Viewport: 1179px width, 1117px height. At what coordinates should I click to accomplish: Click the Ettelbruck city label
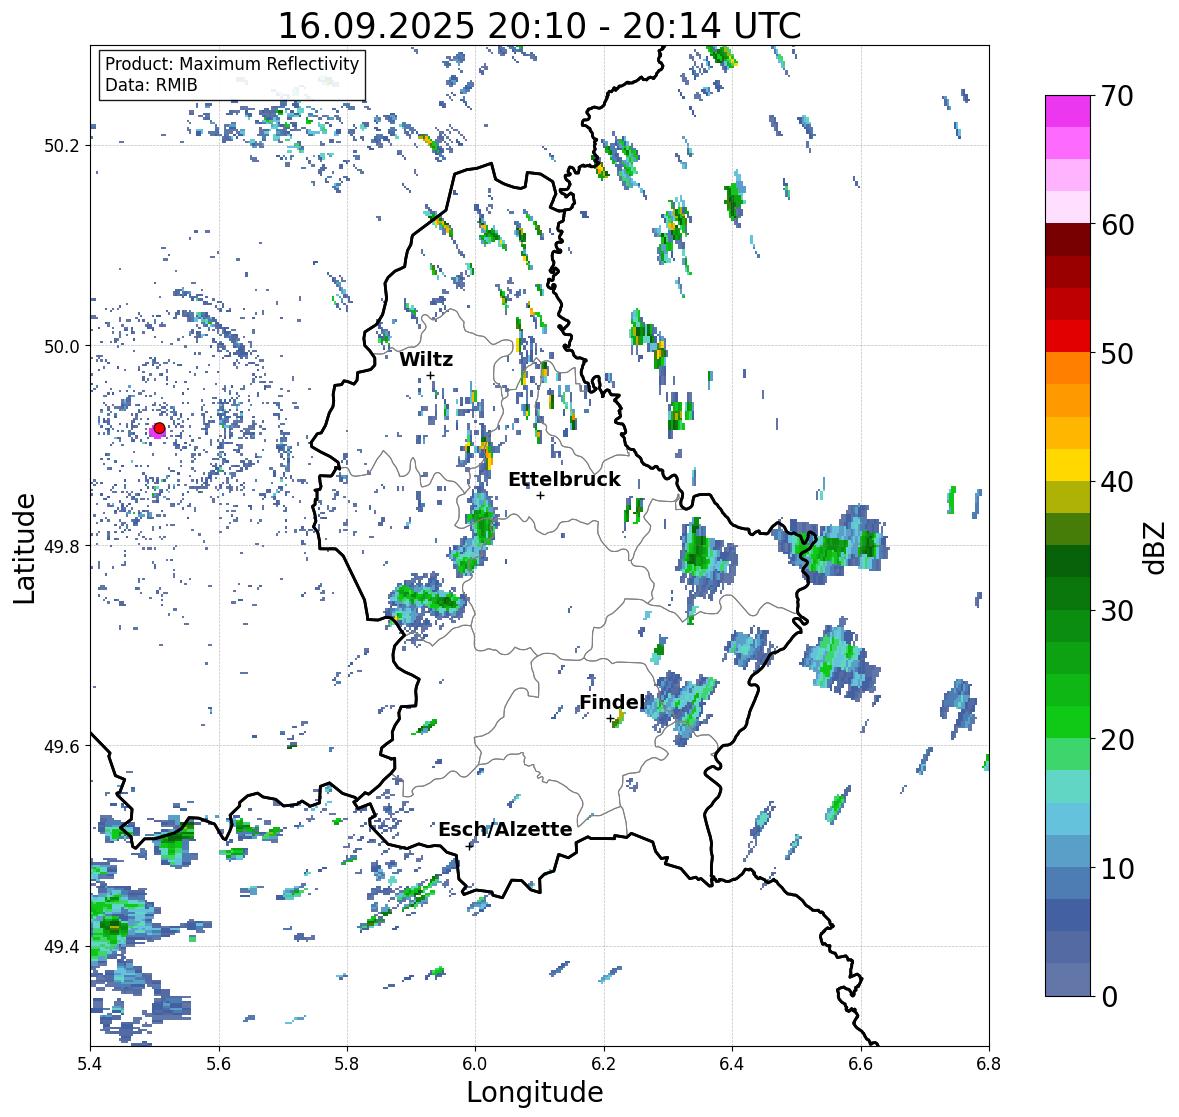pos(564,480)
